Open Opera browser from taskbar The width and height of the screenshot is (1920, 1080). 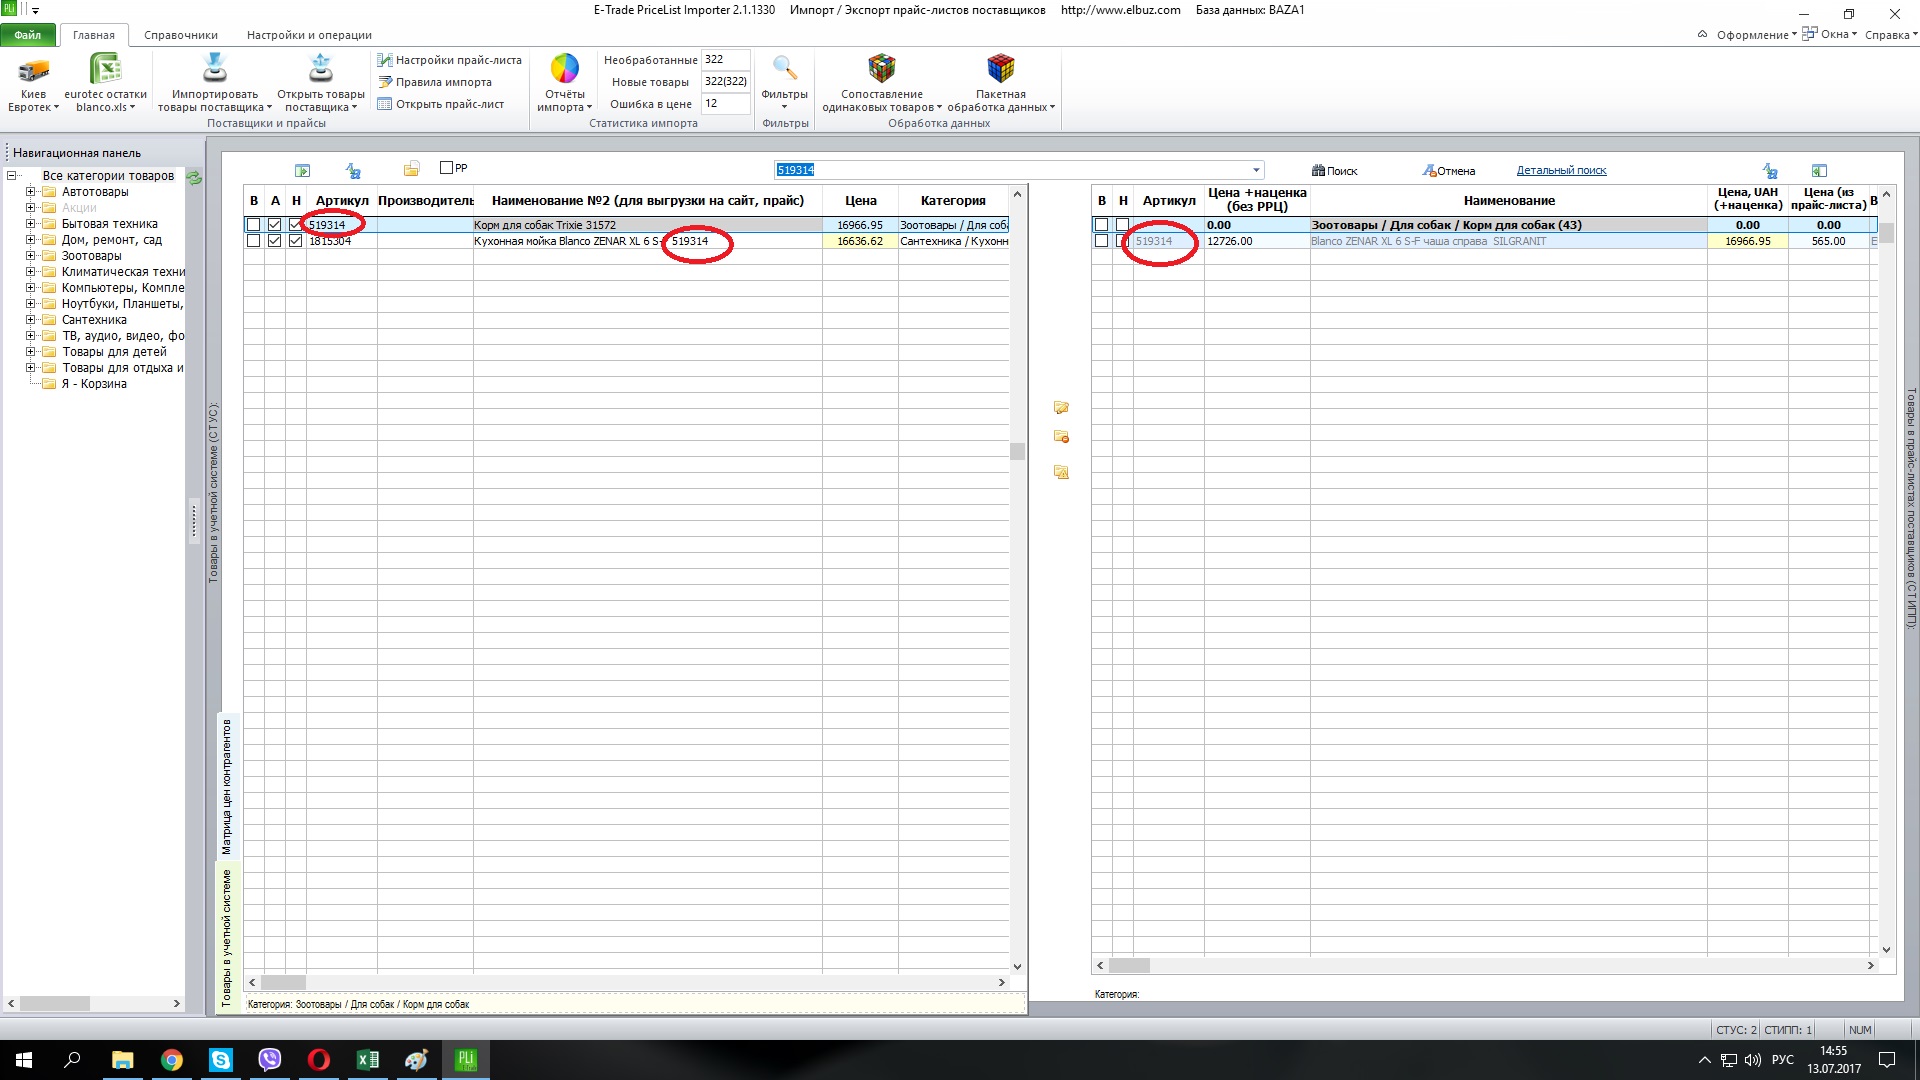coord(319,1060)
